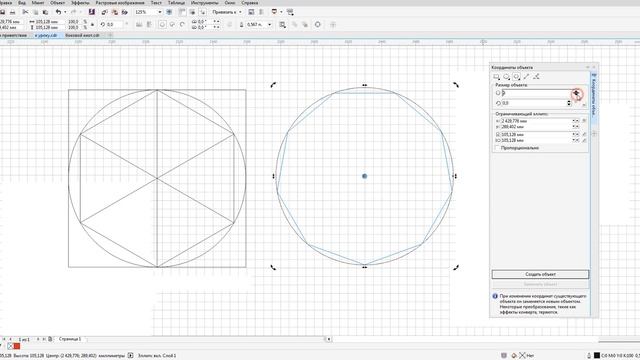Click the Paste icon in toolbar
The width and height of the screenshot is (640, 360).
(45, 12)
